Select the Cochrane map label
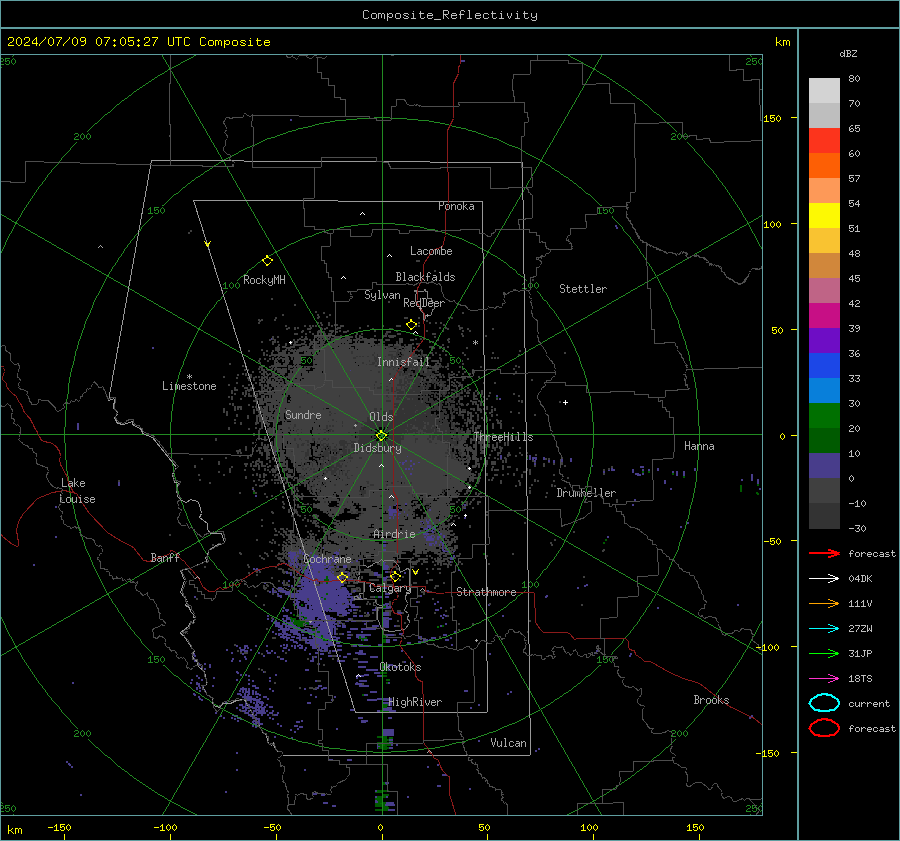This screenshot has height=841, width=900. 327,559
